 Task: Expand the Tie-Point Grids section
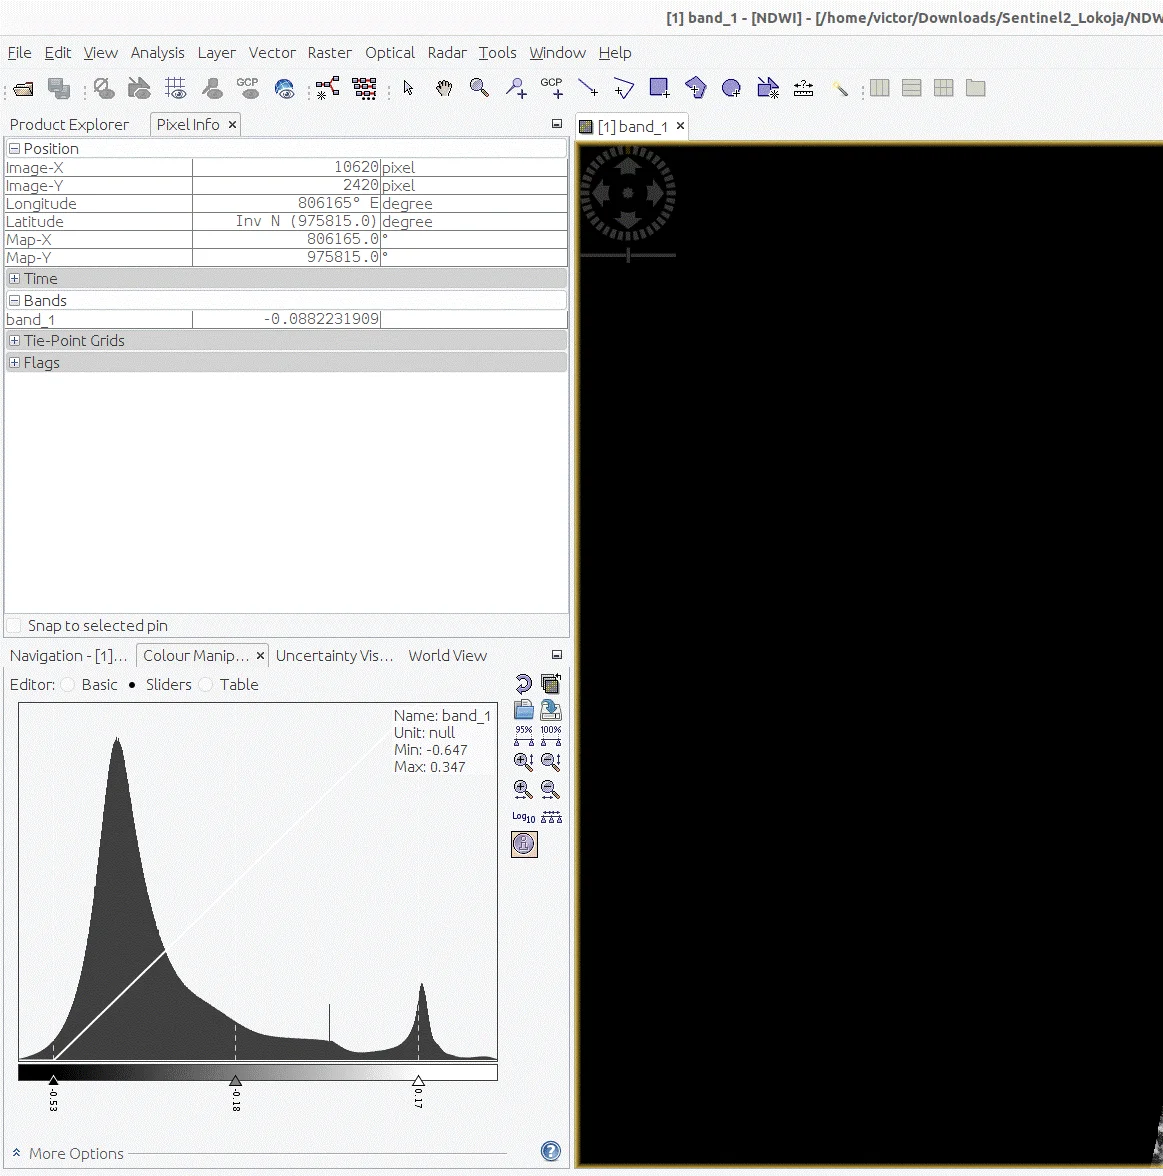tap(14, 340)
